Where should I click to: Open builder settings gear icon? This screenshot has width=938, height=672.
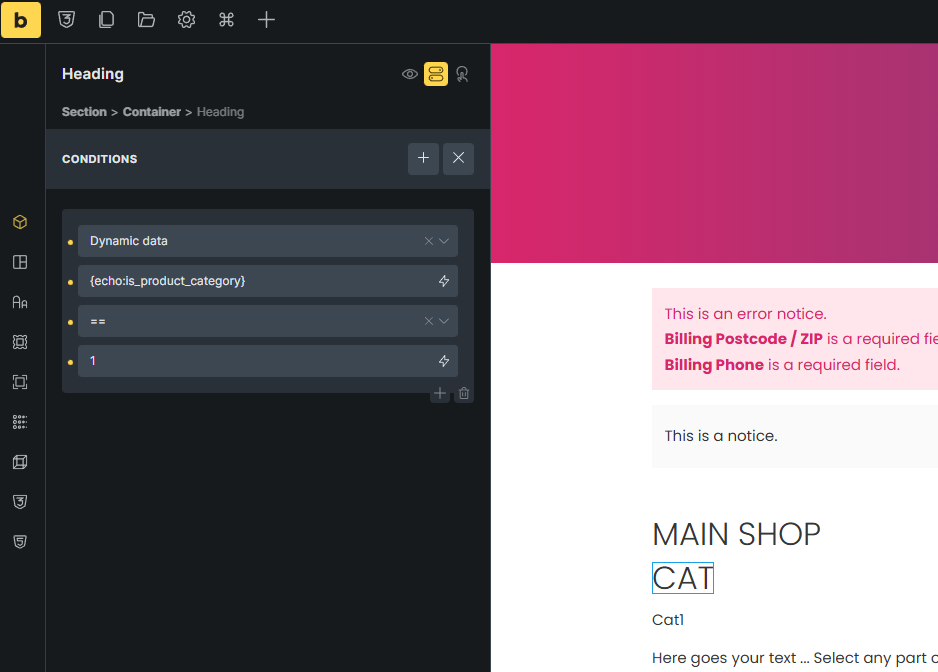[x=186, y=20]
